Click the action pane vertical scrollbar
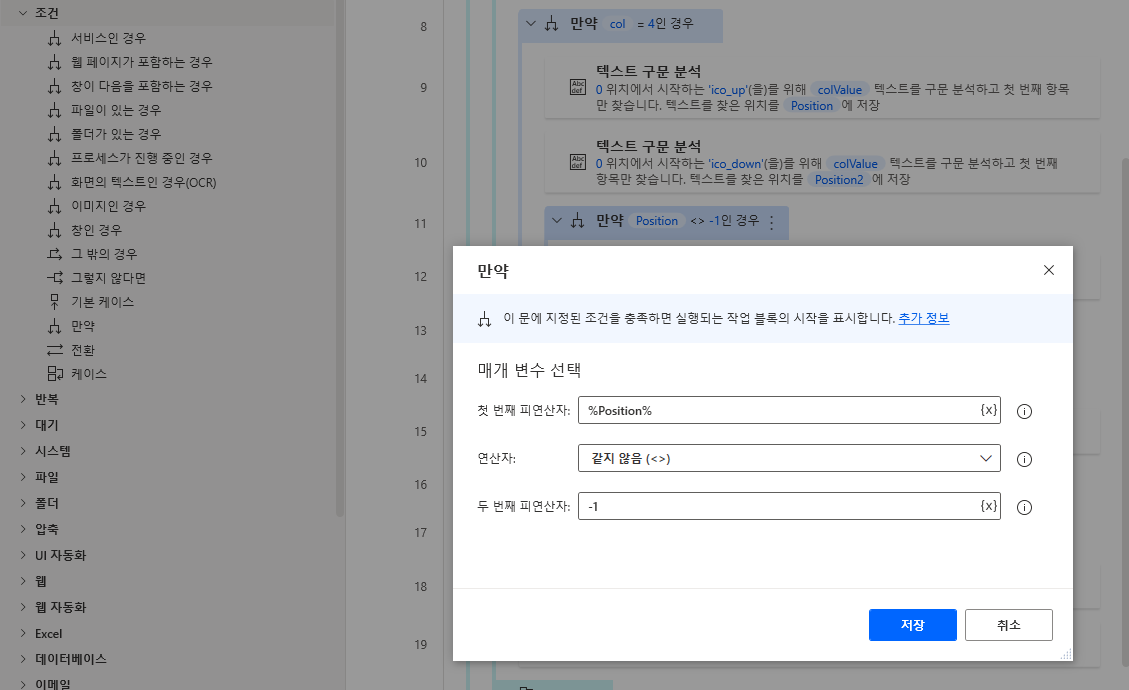Viewport: 1129px width, 690px height. (x=340, y=258)
